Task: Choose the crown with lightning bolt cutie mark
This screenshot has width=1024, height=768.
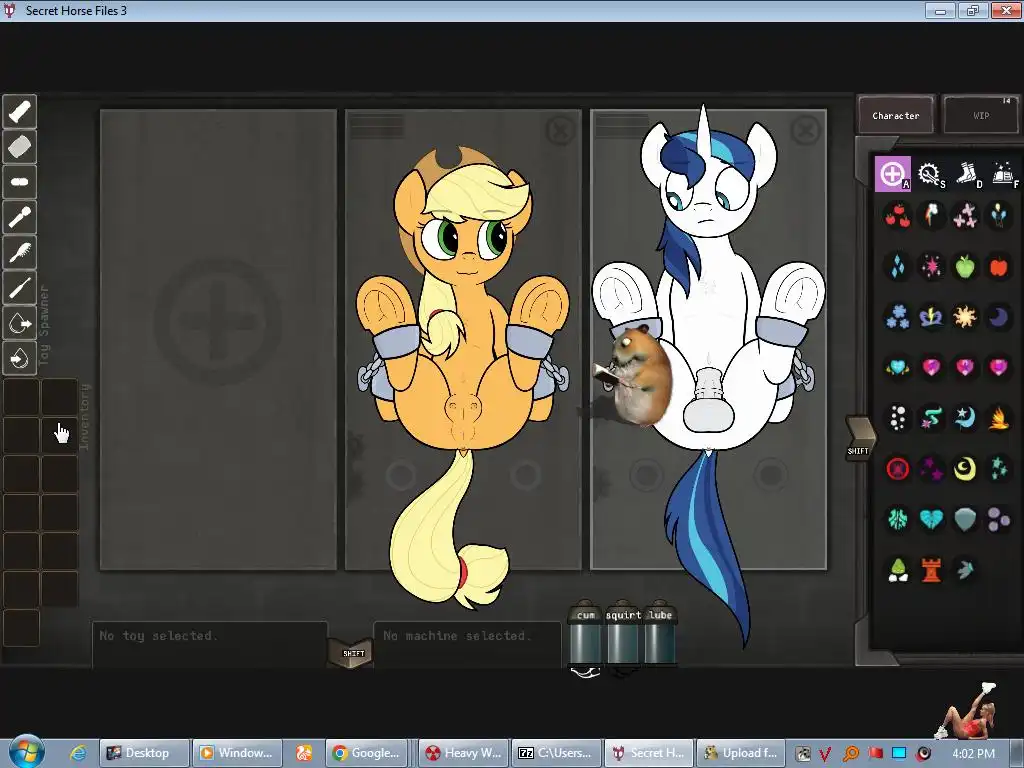Action: tap(932, 317)
